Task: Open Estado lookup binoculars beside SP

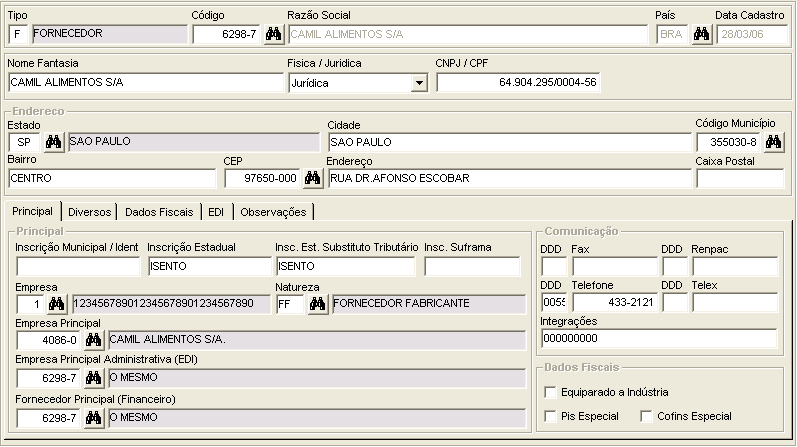Action: click(53, 142)
